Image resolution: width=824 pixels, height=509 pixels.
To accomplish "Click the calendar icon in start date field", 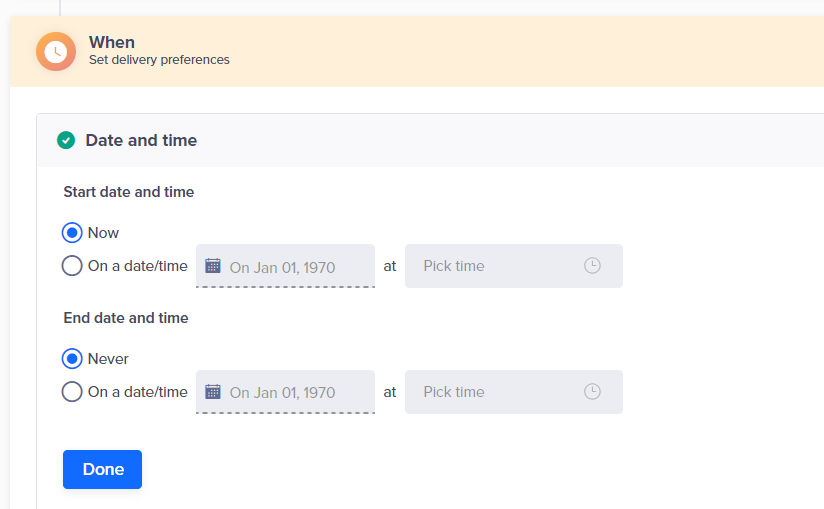I will pos(213,266).
